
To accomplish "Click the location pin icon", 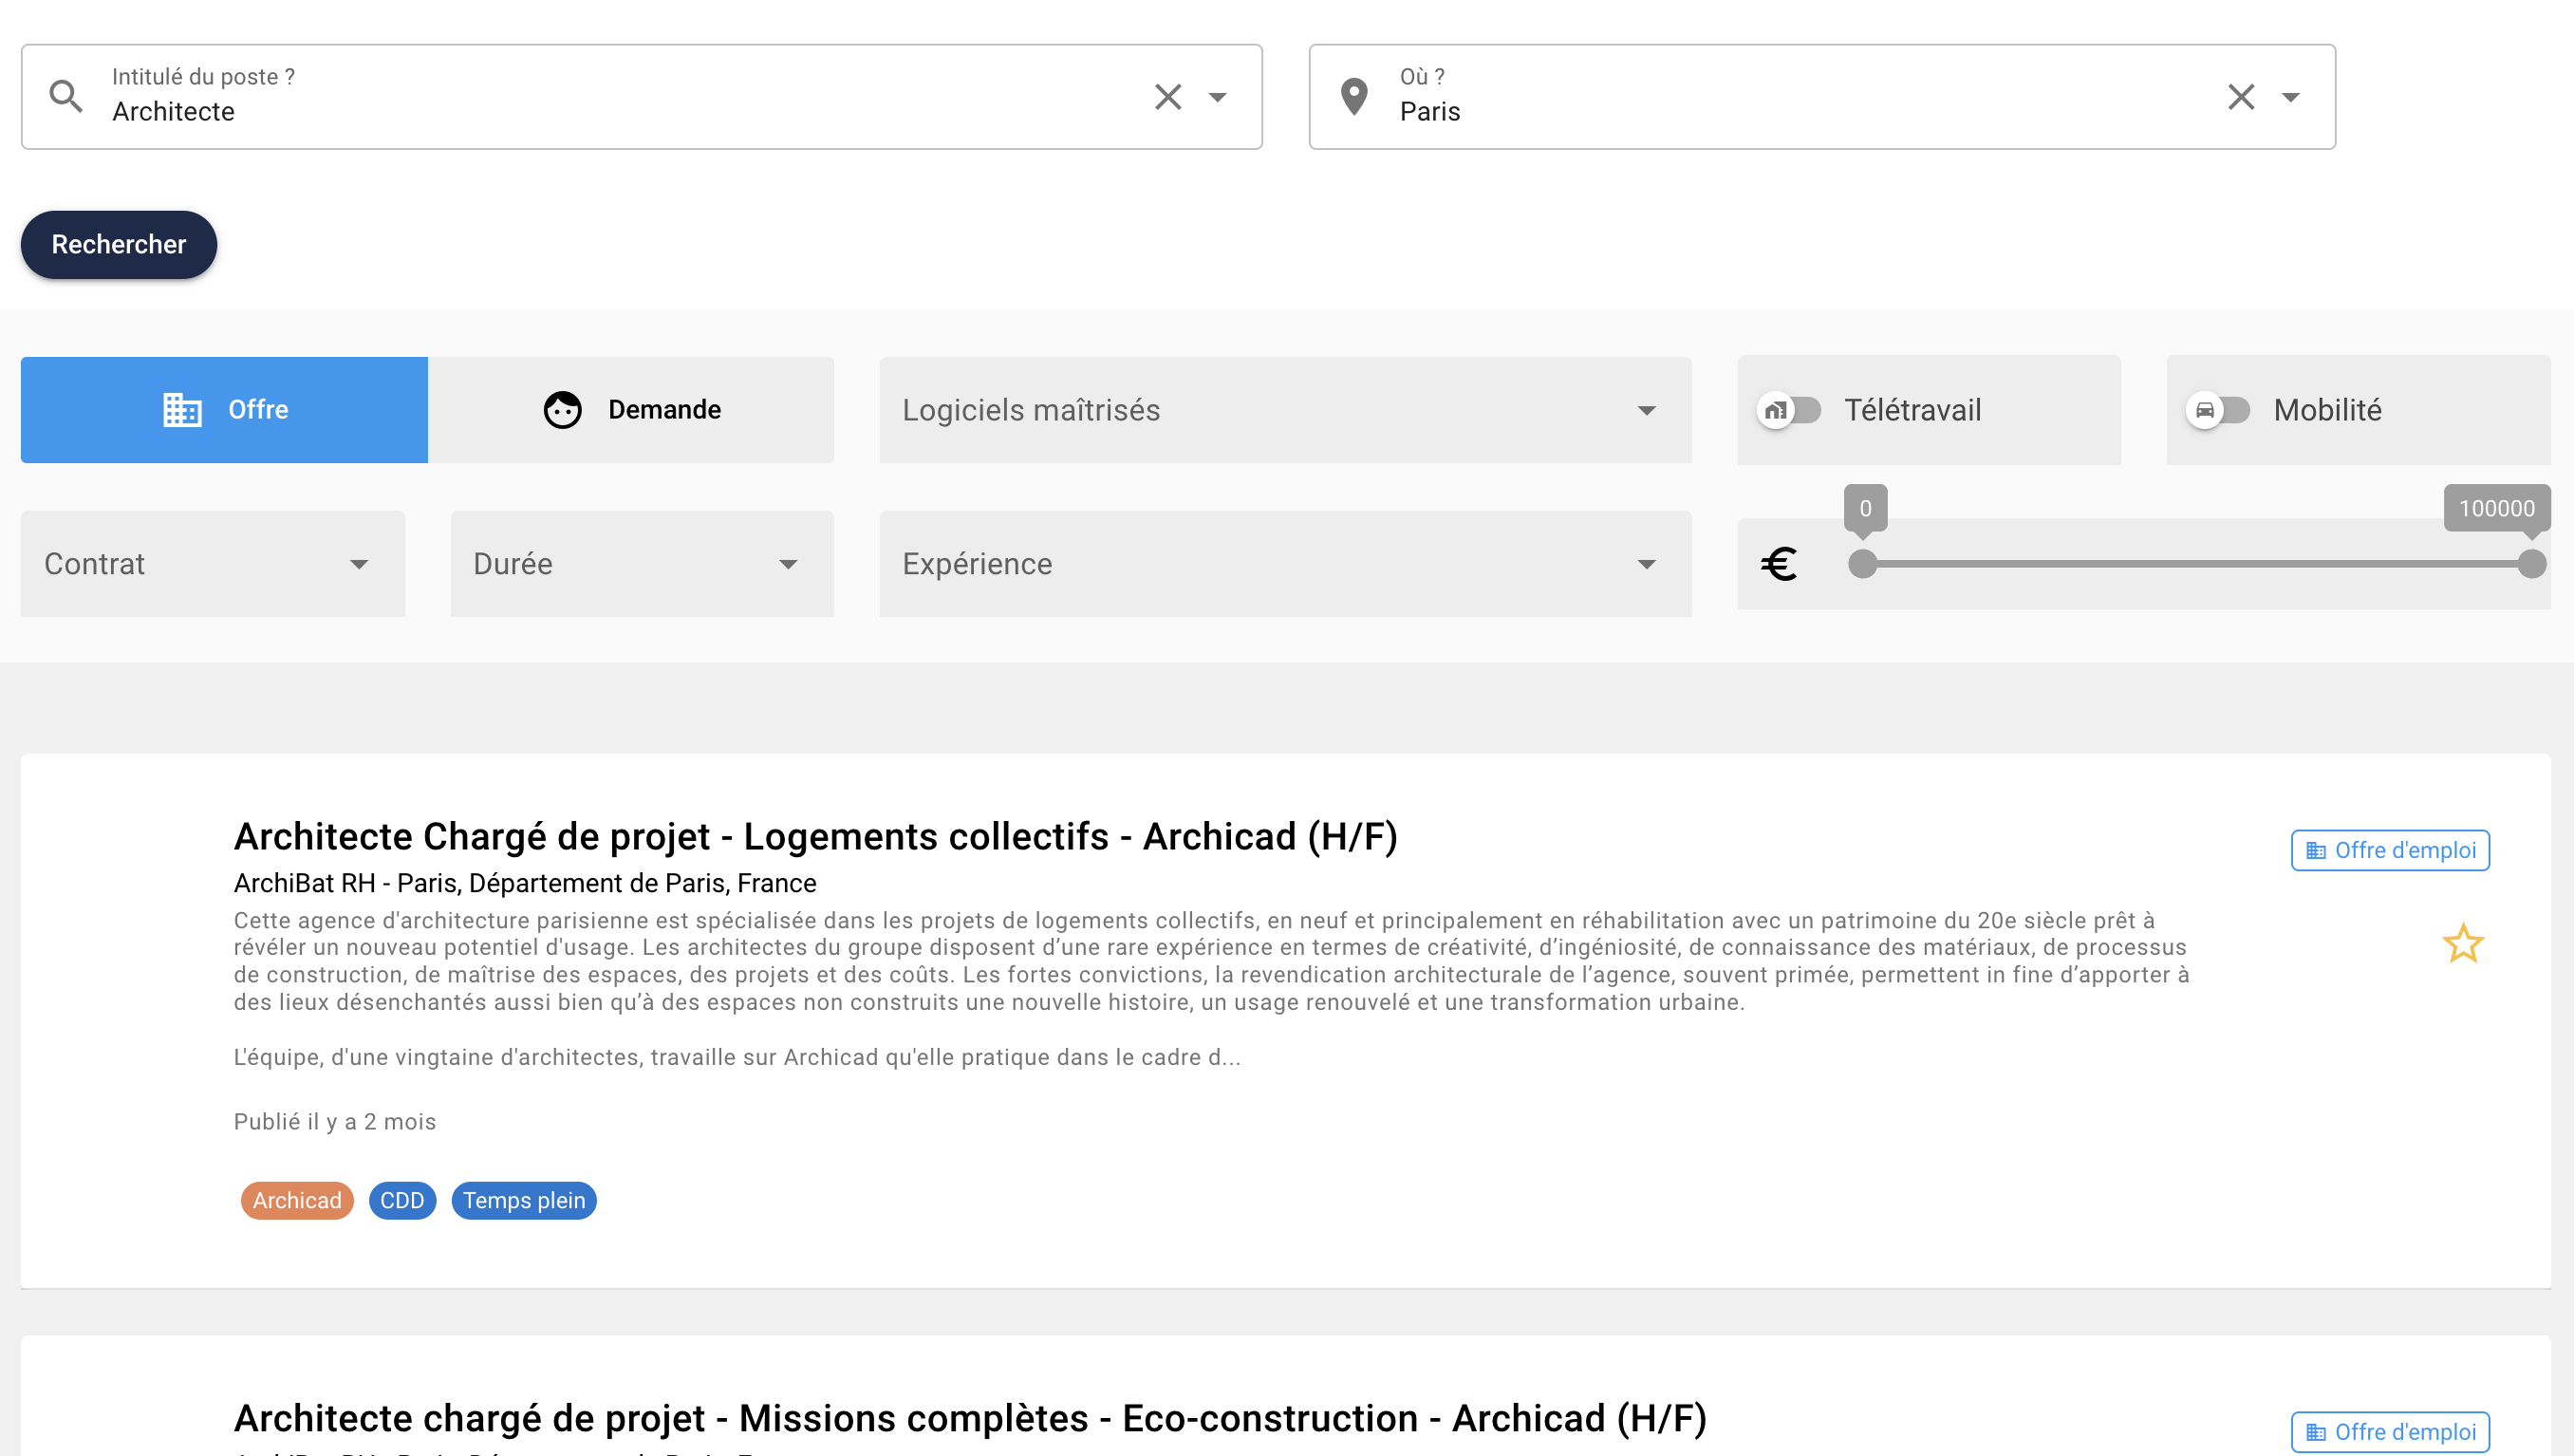I will [x=1353, y=97].
